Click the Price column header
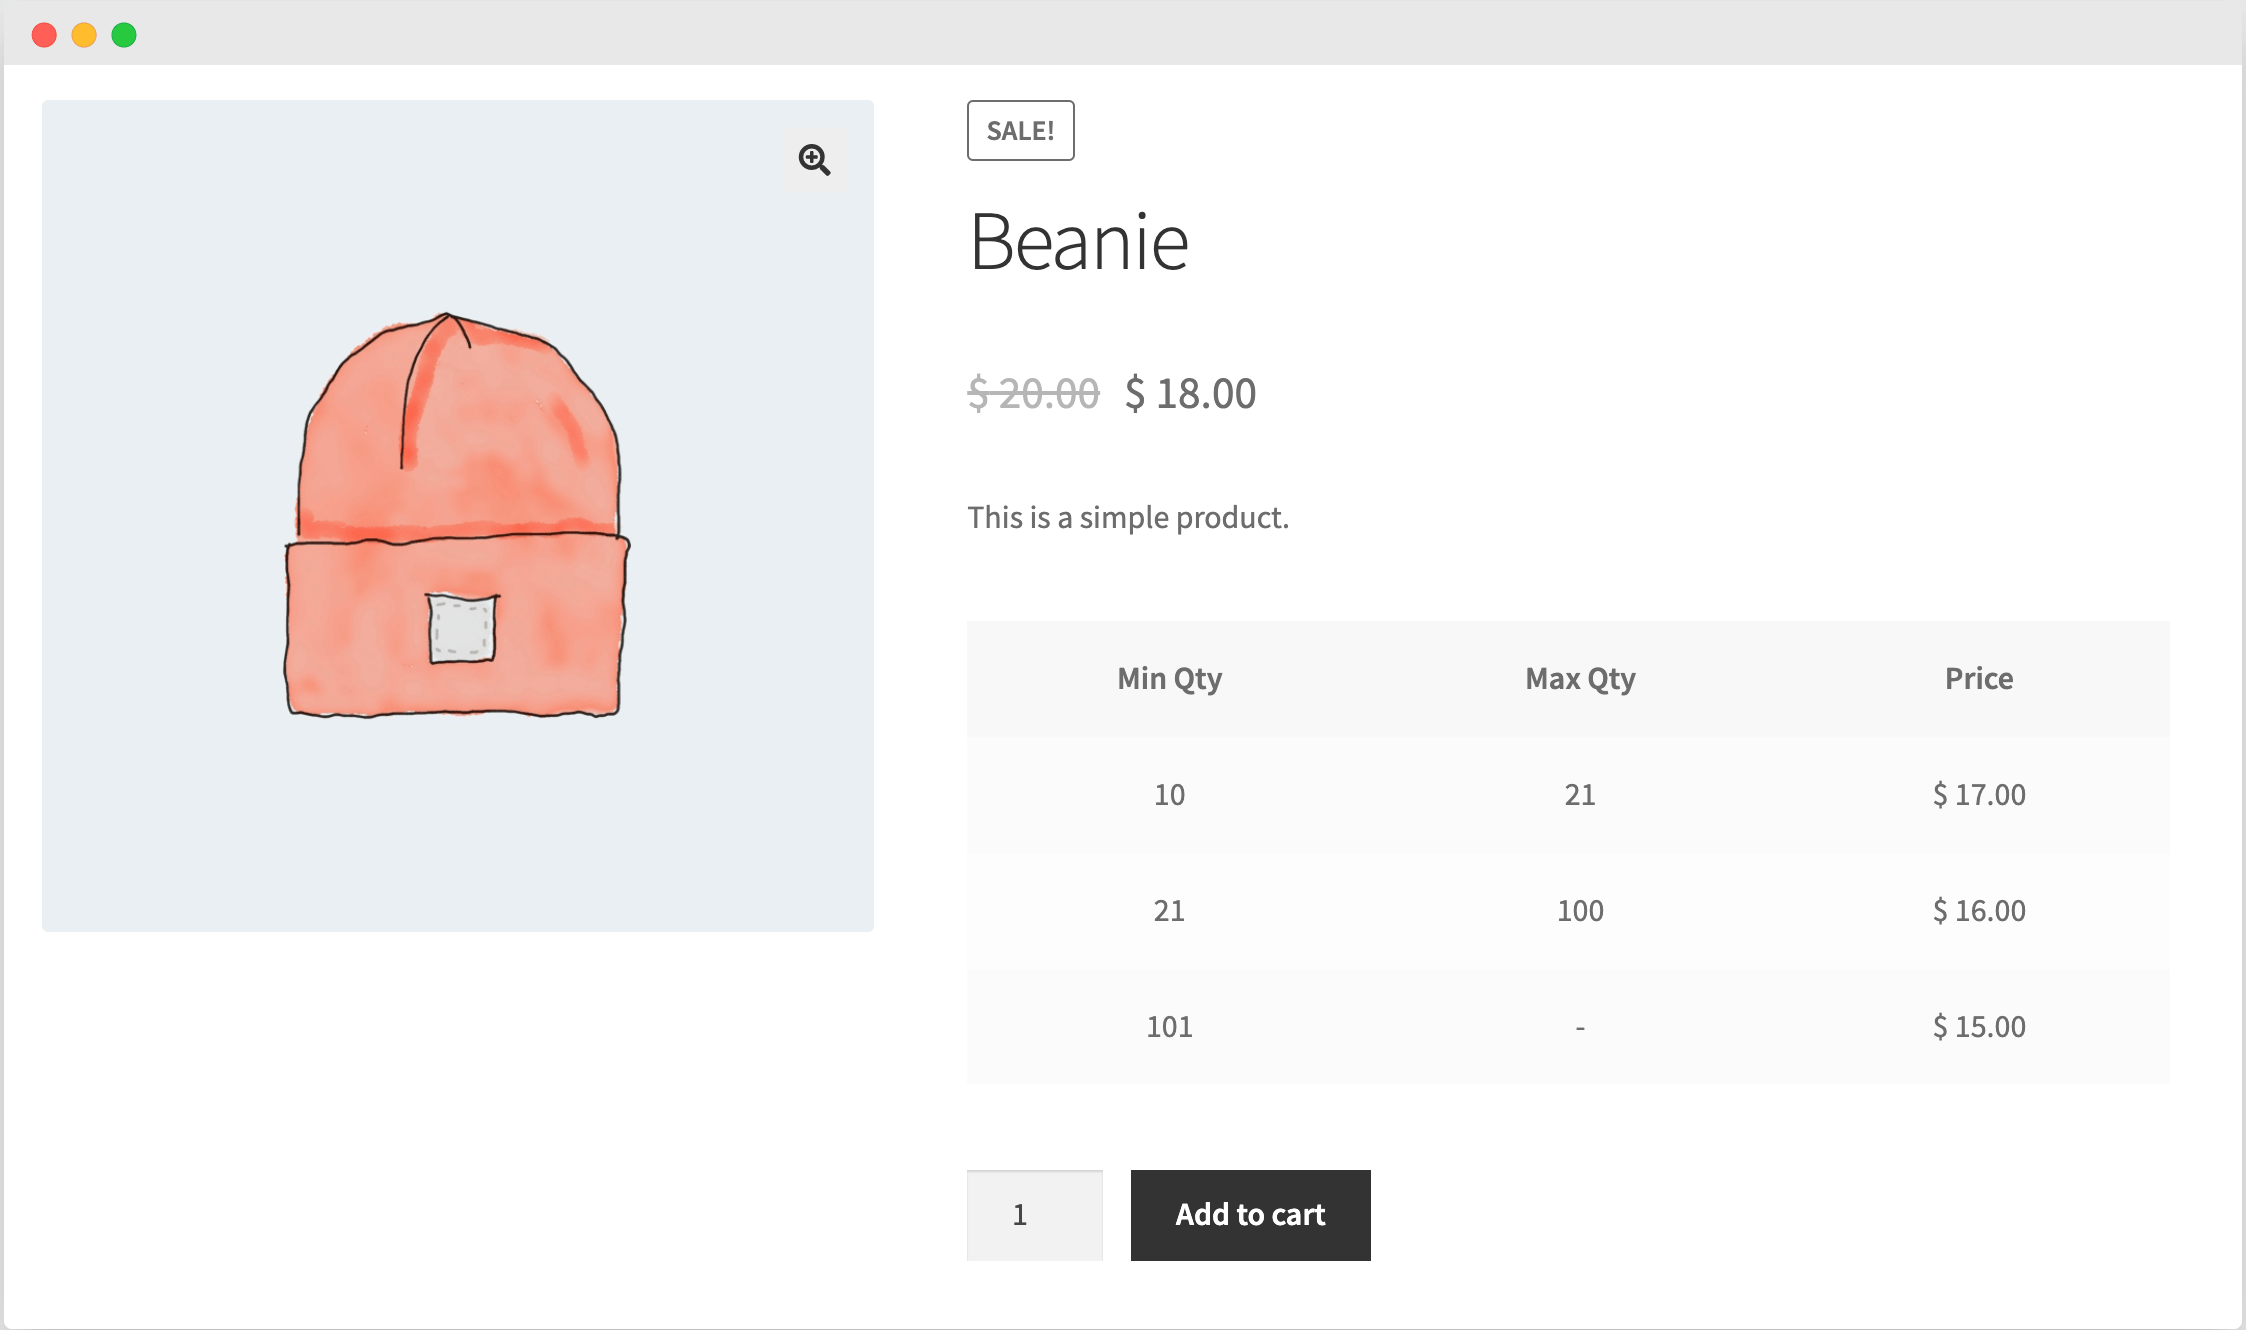The height and width of the screenshot is (1330, 2246). pos(1979,678)
